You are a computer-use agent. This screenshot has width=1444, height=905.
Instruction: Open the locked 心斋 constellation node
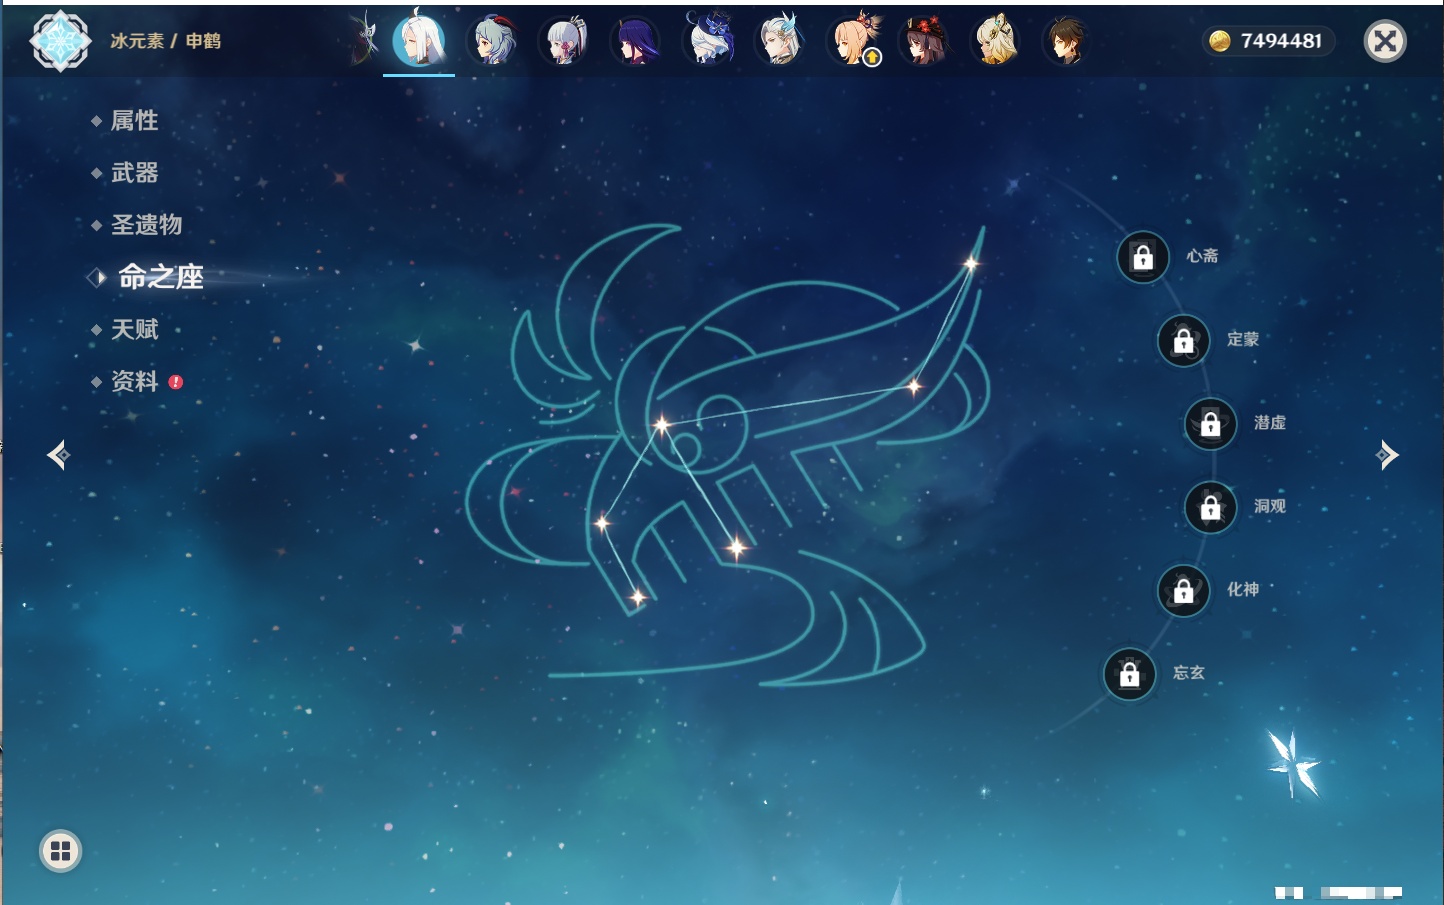click(x=1143, y=257)
